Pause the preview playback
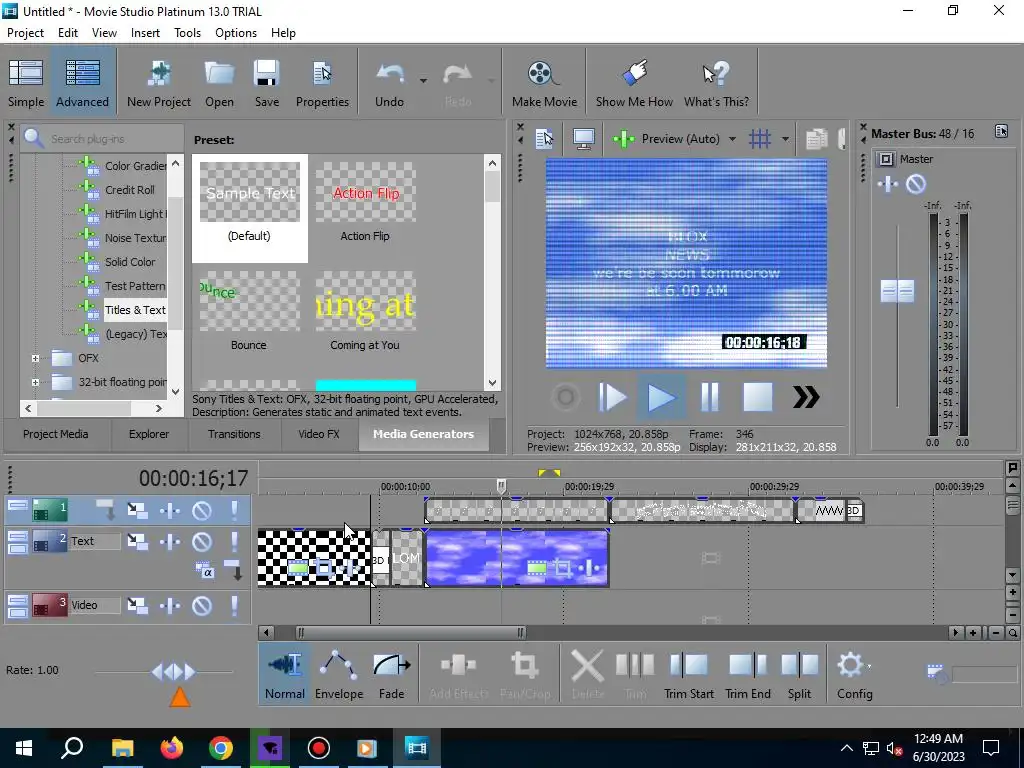The width and height of the screenshot is (1024, 768). tap(710, 397)
